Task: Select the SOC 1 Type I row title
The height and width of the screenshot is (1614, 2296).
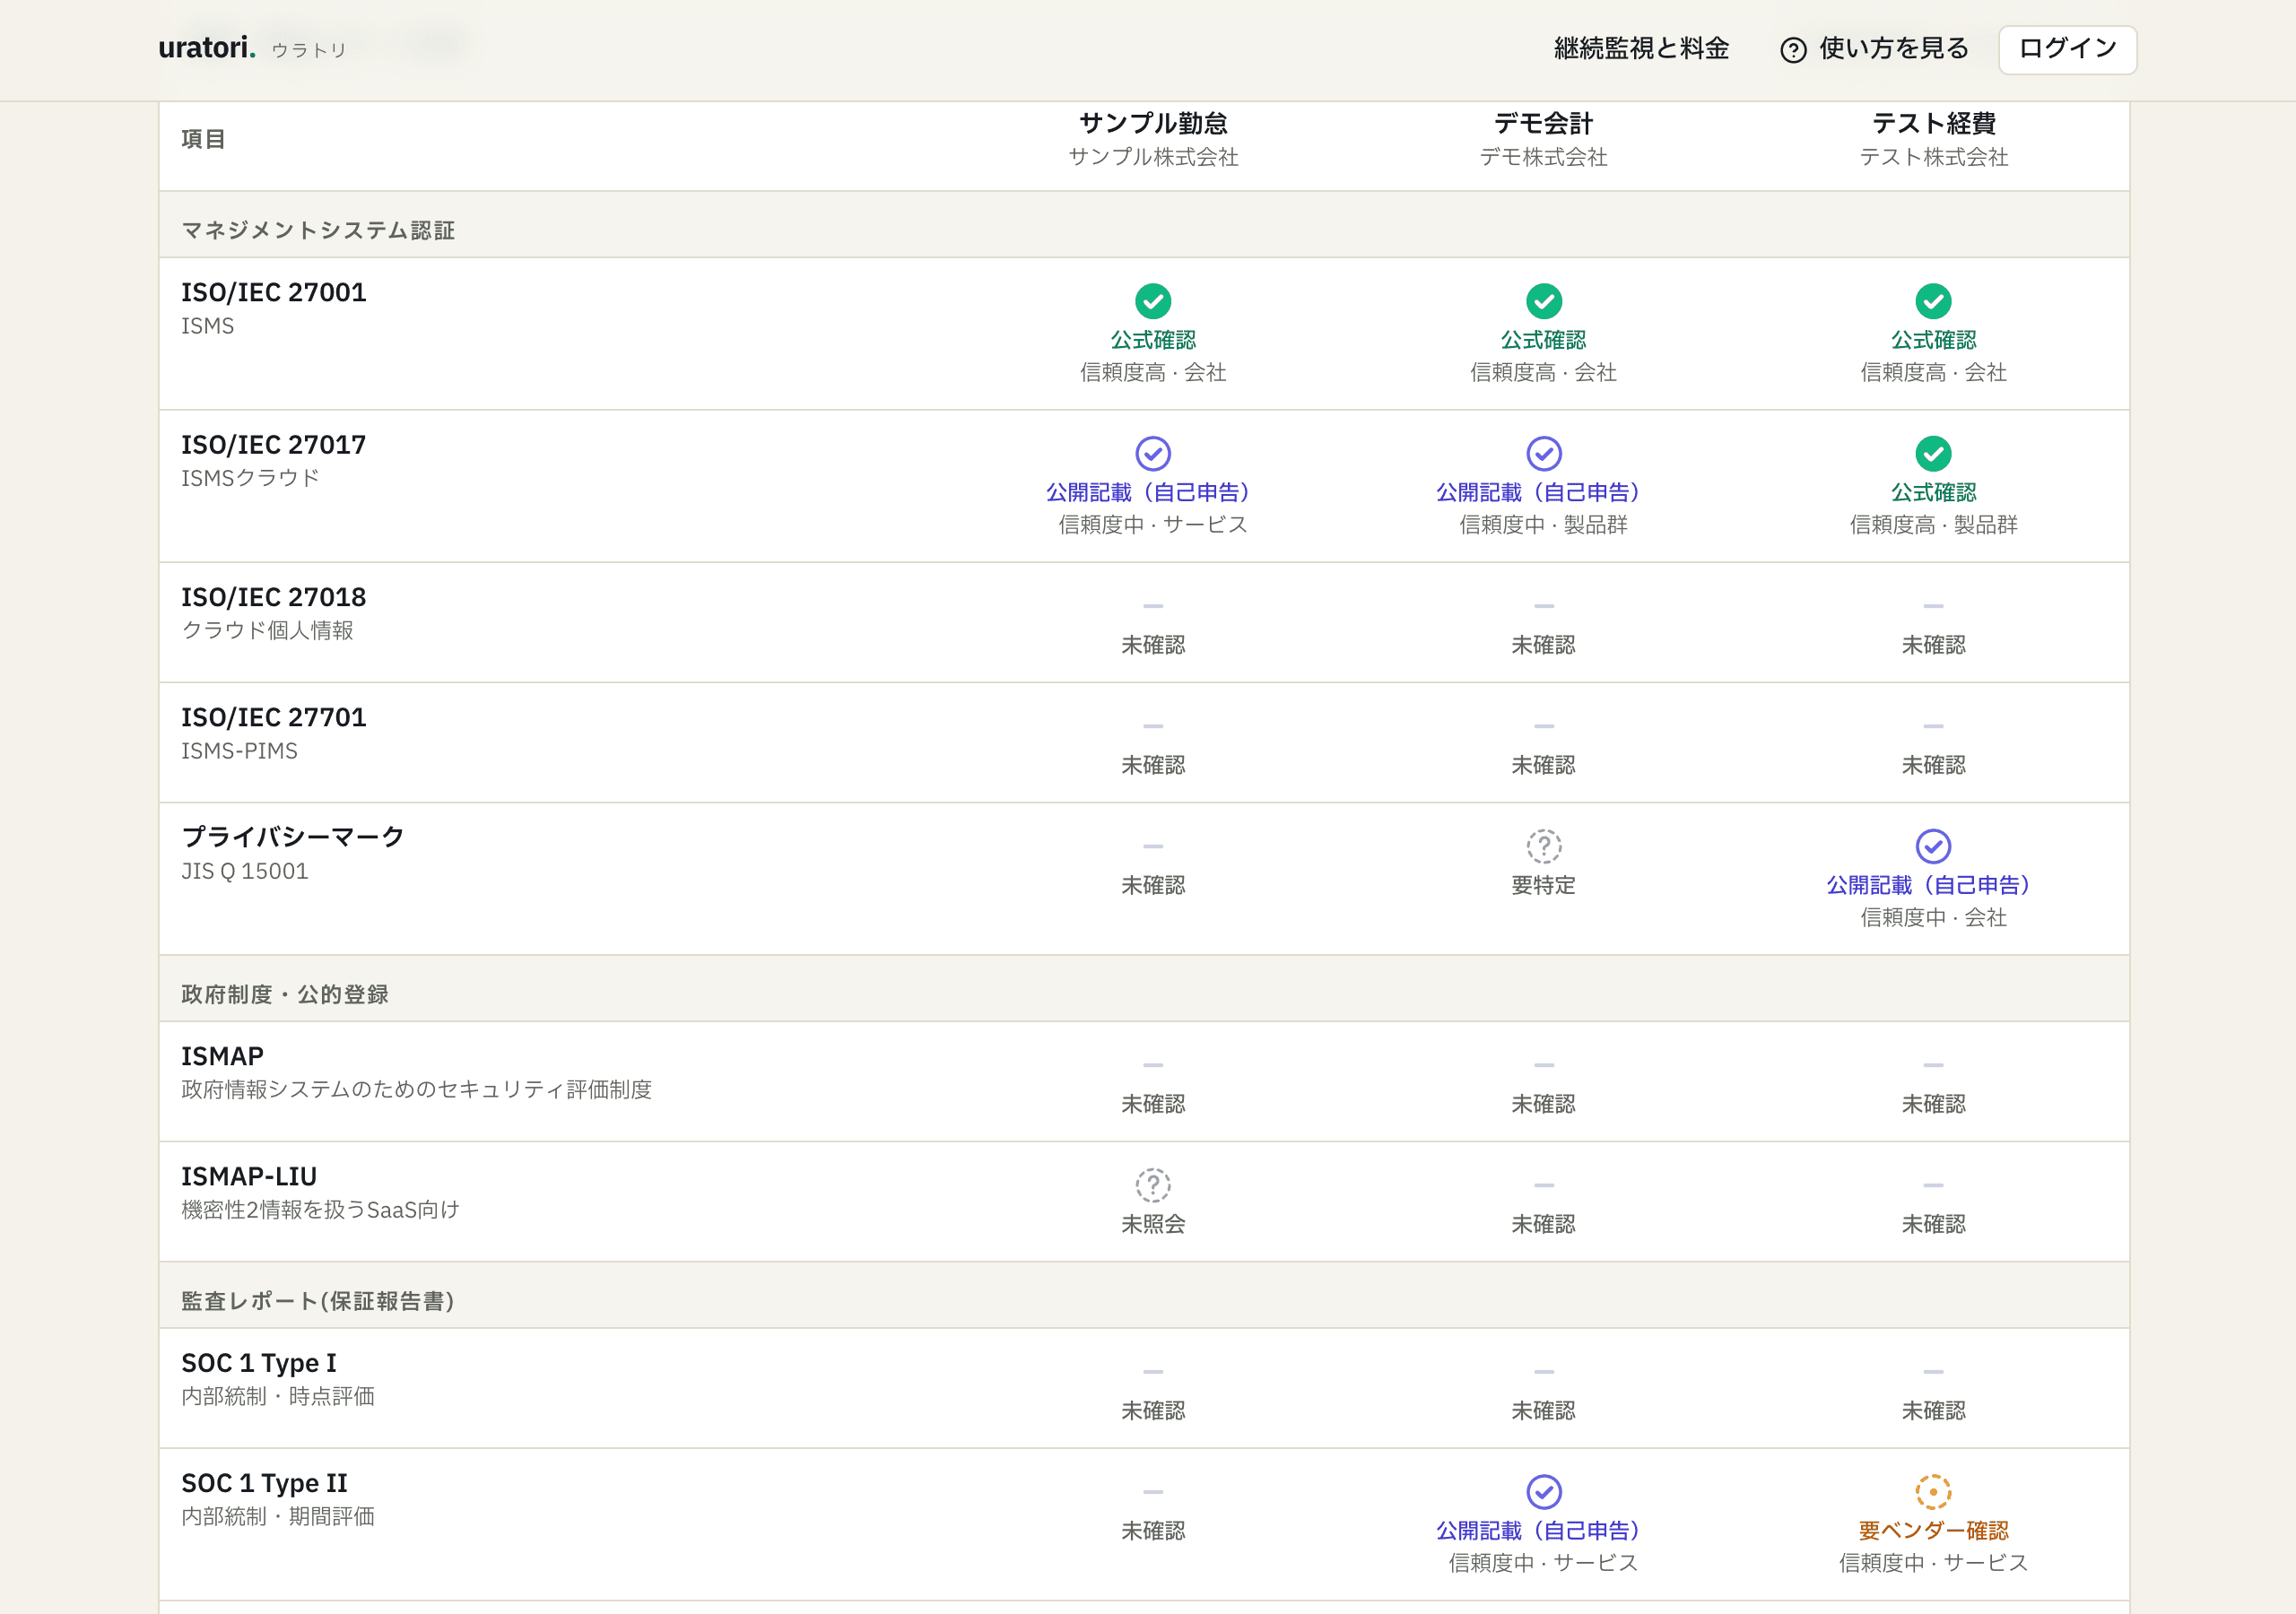Action: [x=259, y=1363]
